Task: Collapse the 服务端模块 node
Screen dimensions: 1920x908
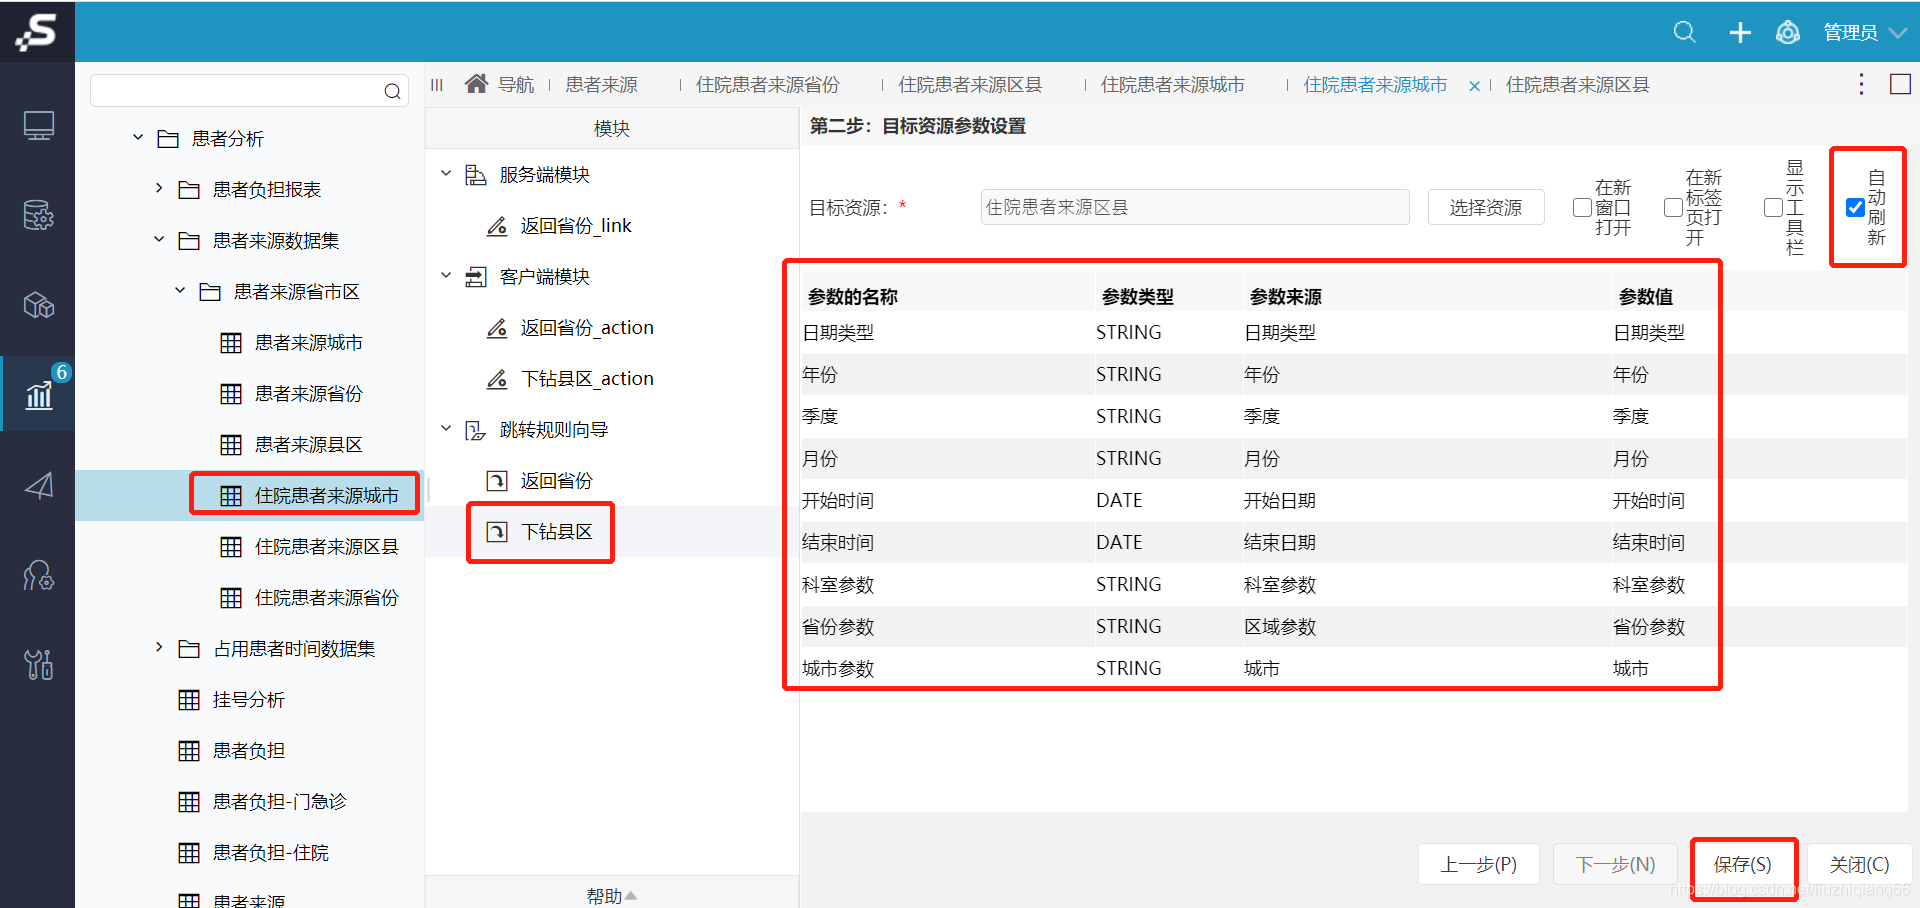Action: pyautogui.click(x=446, y=174)
